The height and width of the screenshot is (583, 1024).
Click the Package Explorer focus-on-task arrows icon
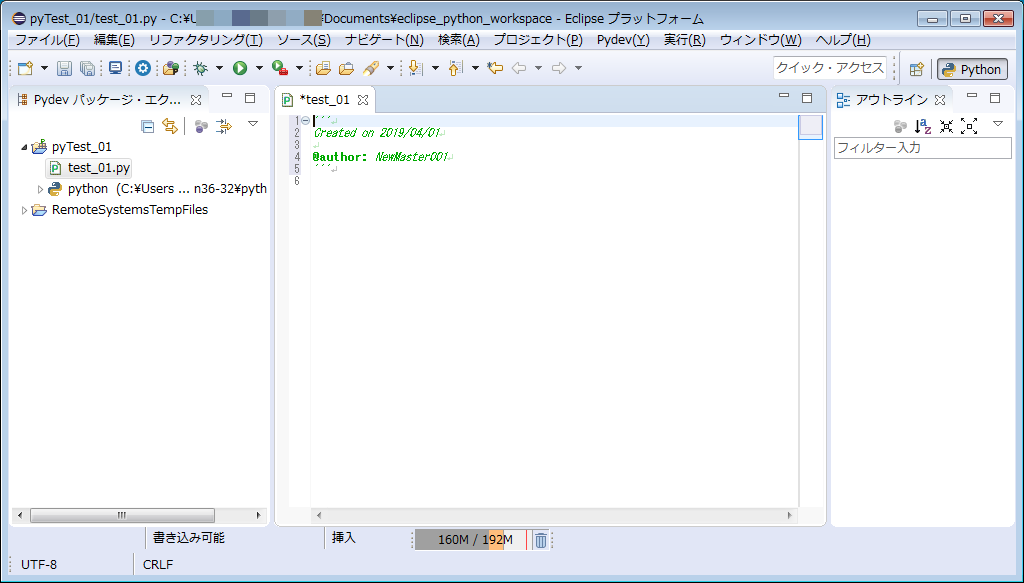223,126
